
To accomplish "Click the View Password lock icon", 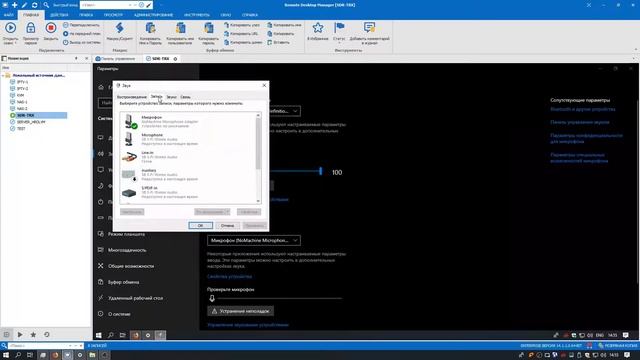I will (x=31, y=28).
